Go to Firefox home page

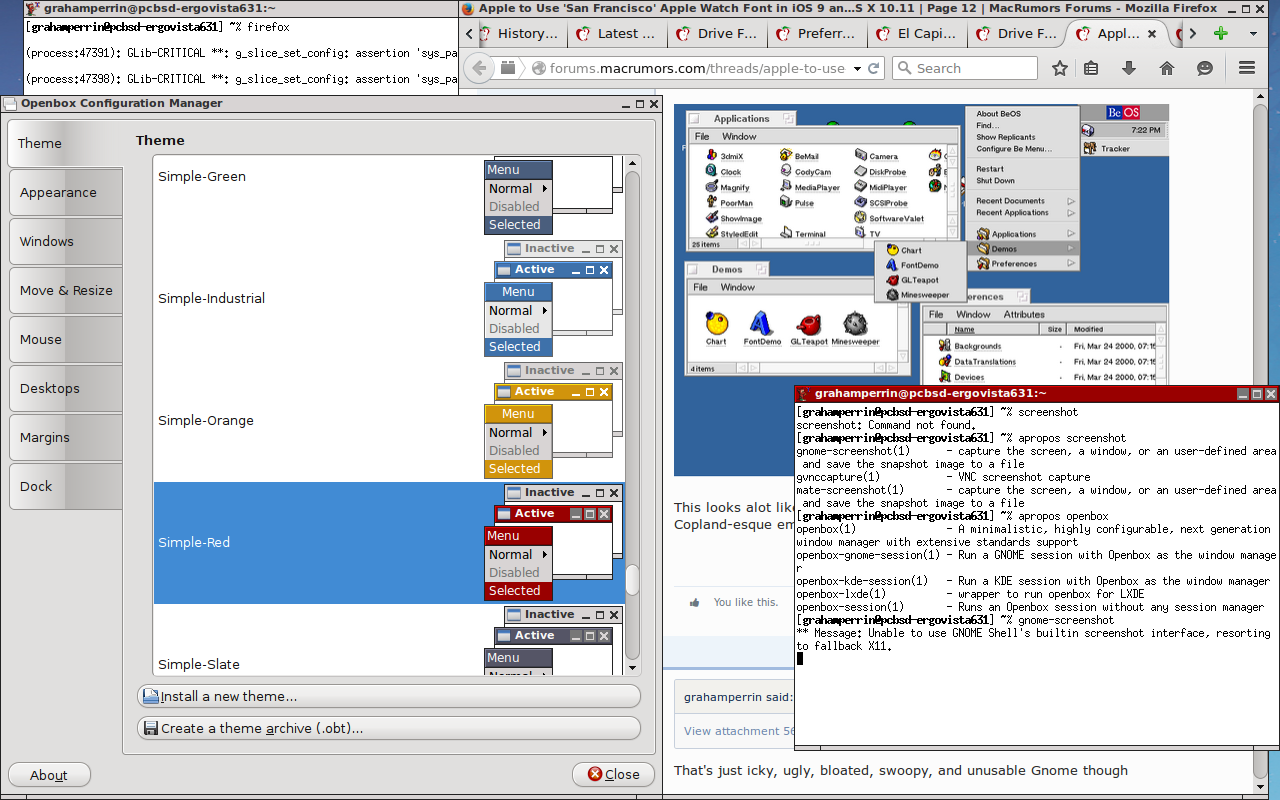(1167, 68)
